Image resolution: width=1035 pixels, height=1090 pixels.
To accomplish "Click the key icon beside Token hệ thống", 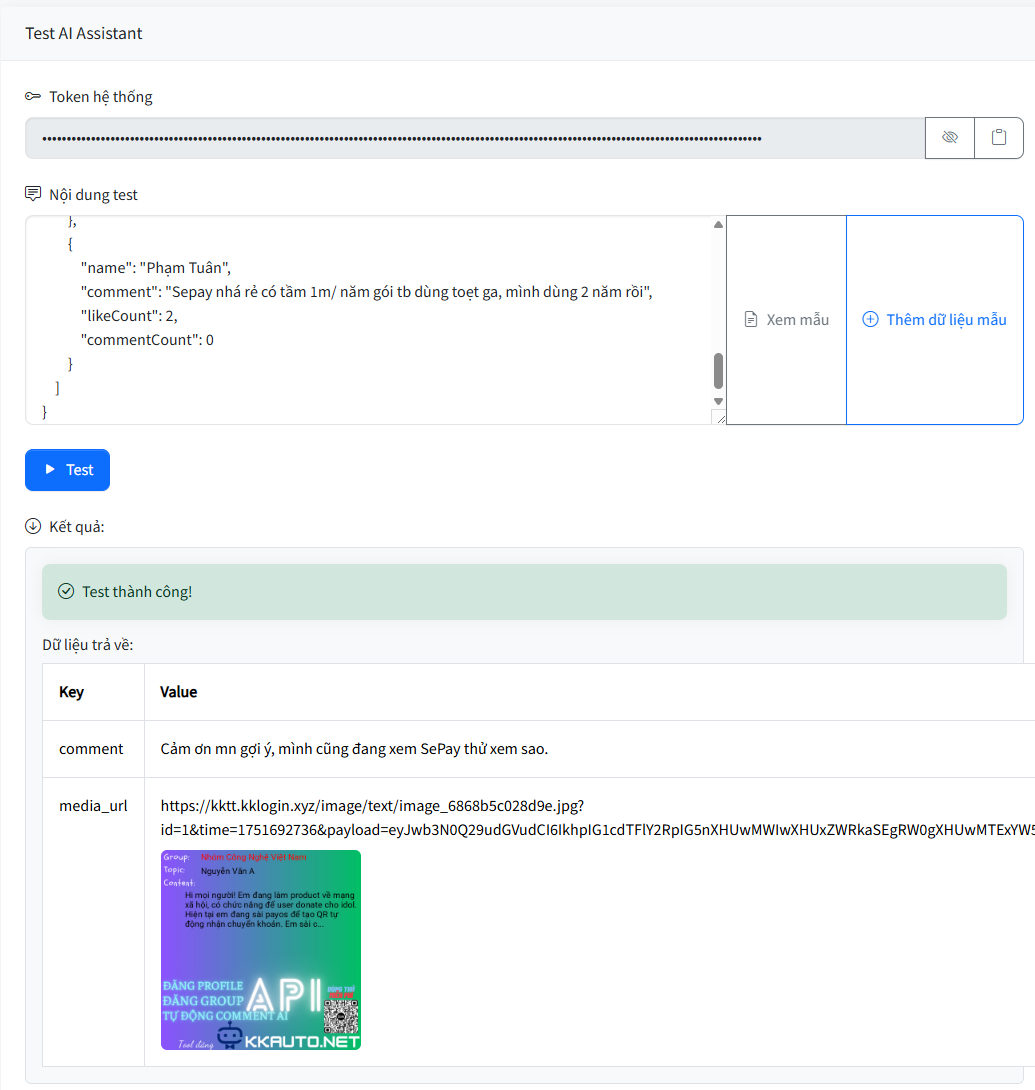I will [33, 96].
